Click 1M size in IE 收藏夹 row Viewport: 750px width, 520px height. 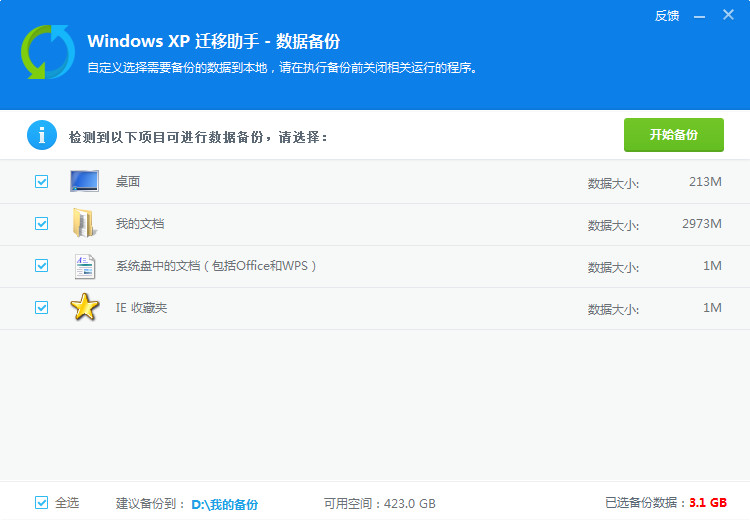pyautogui.click(x=712, y=308)
